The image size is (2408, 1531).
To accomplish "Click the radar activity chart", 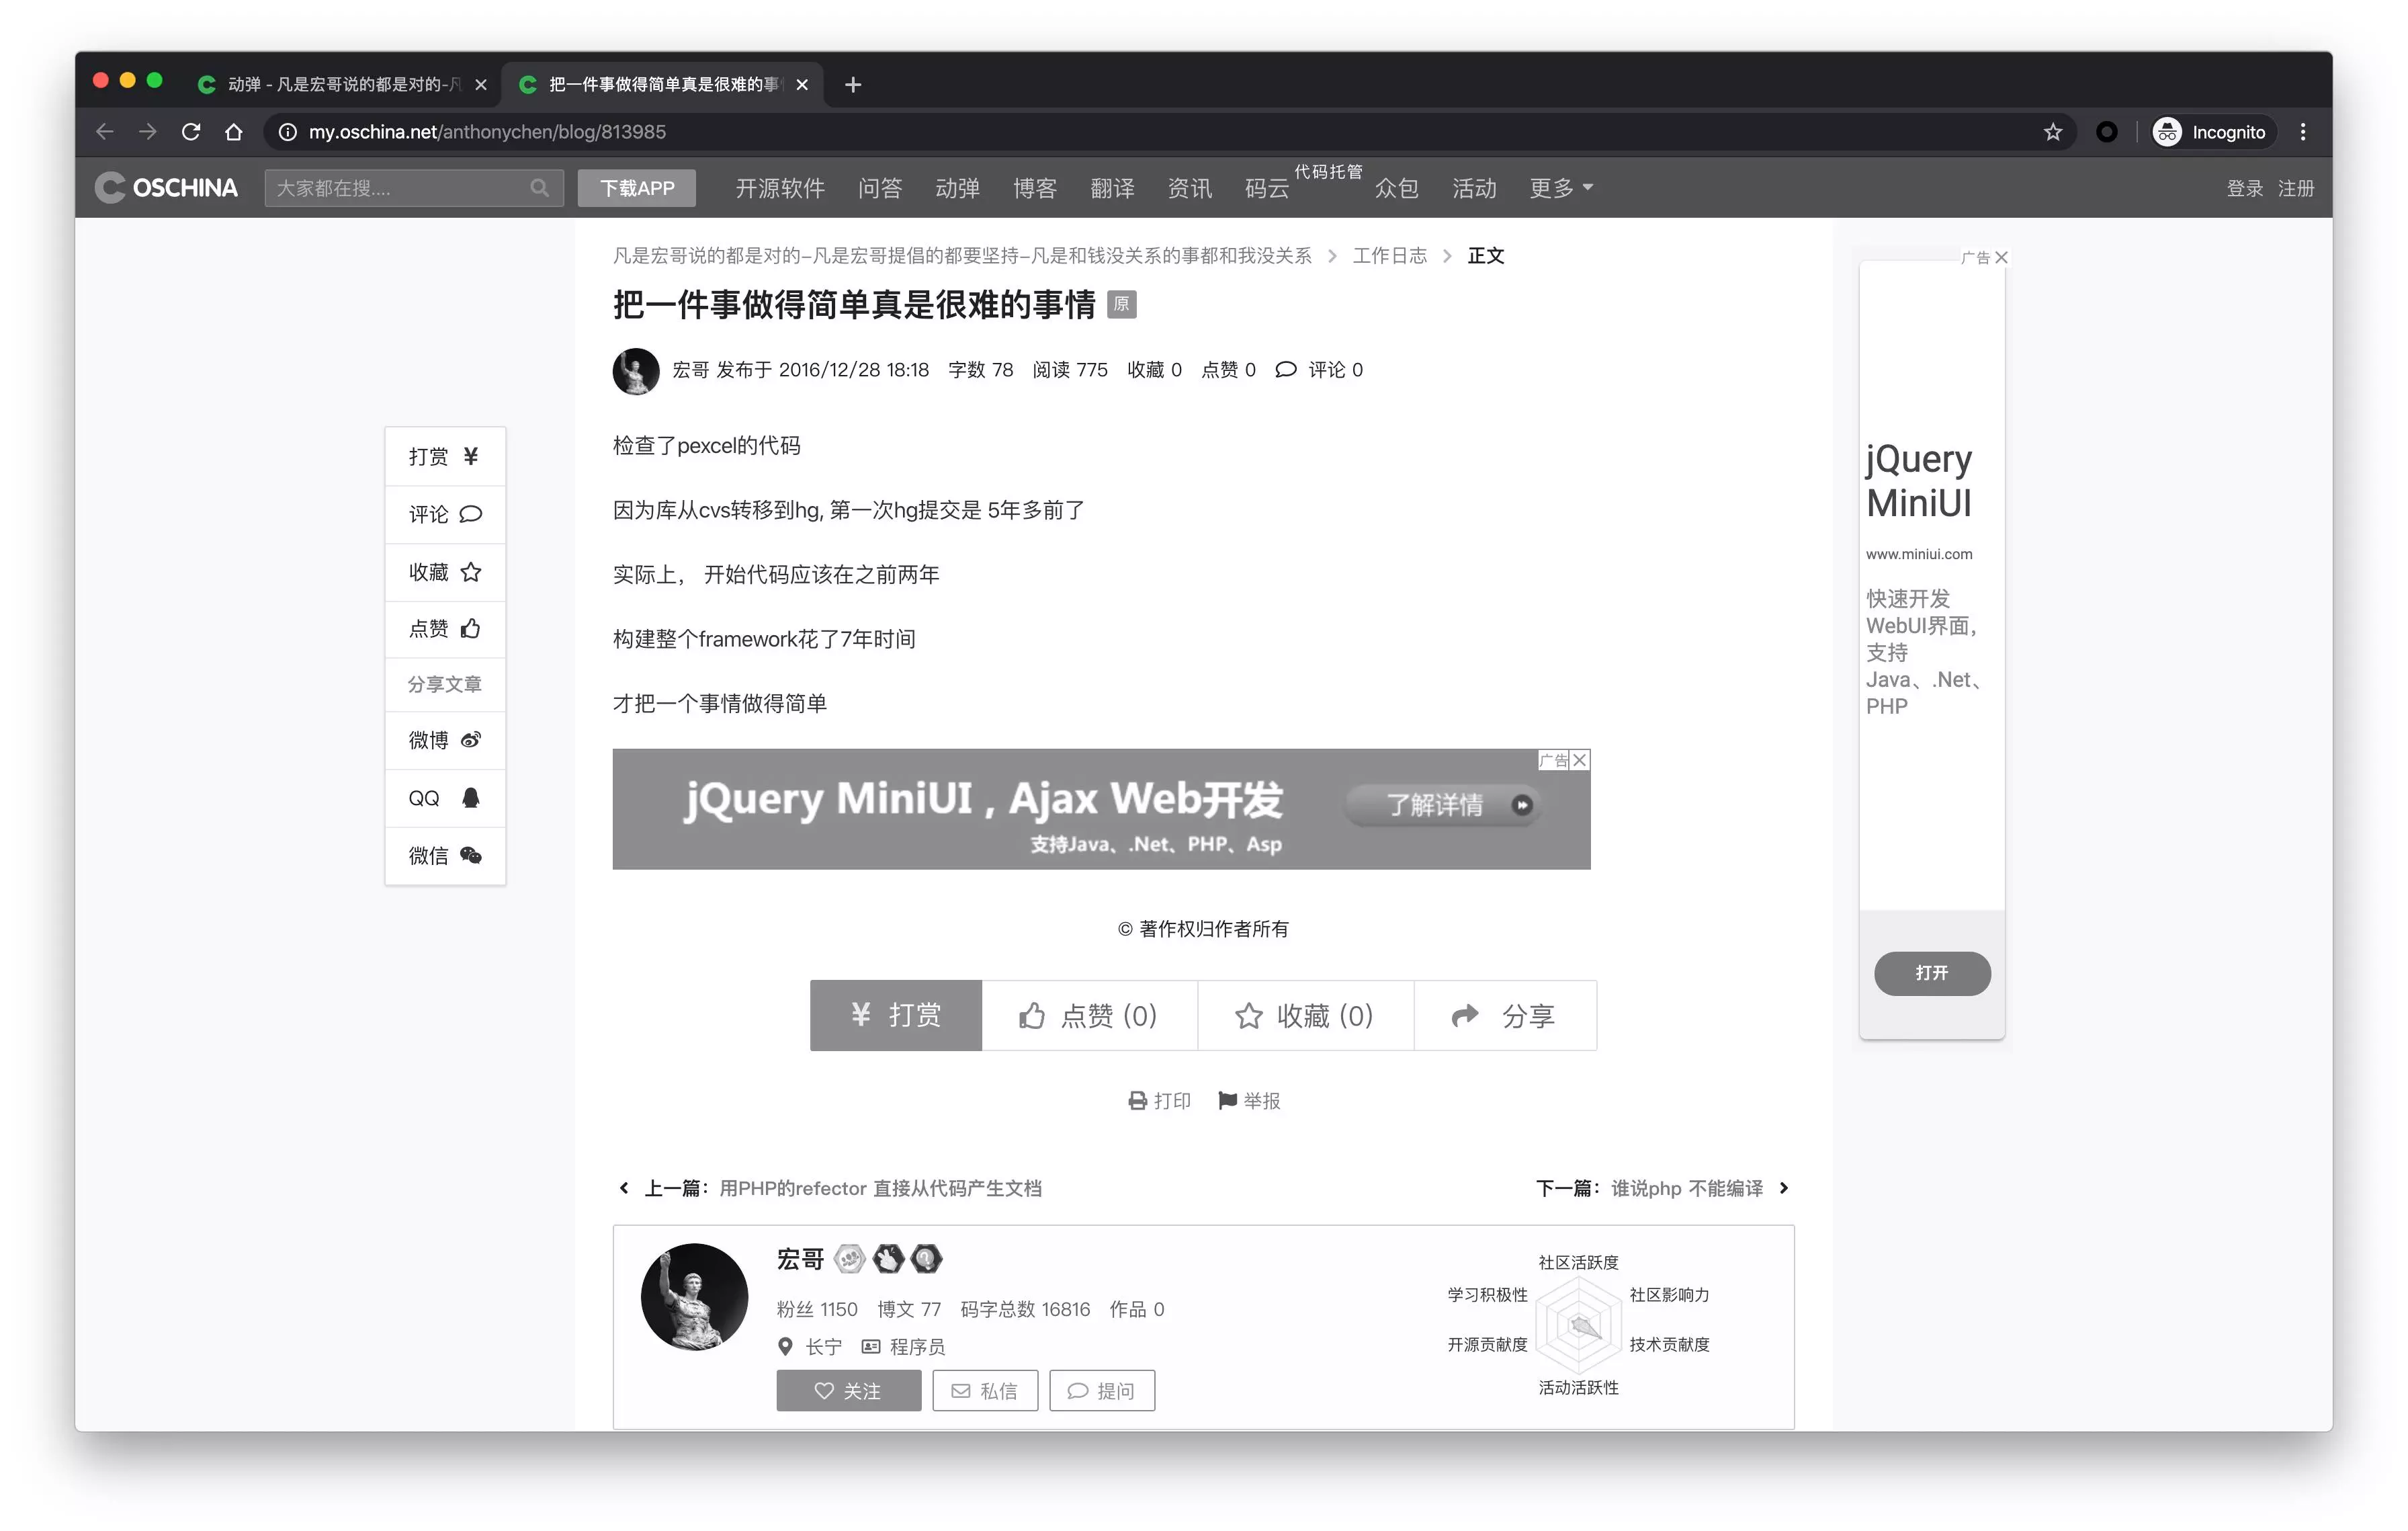I will point(1578,1325).
